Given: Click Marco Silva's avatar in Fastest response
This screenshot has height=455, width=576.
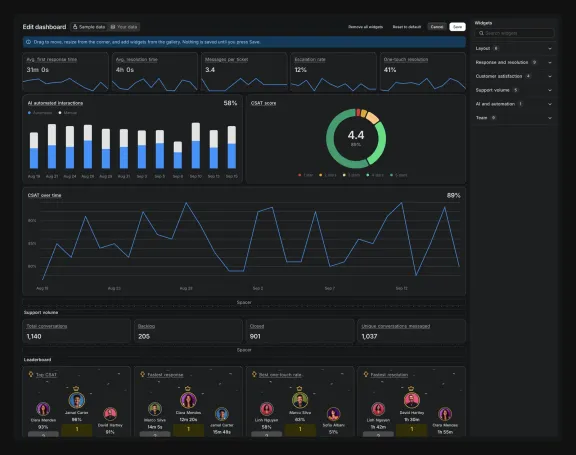Looking at the screenshot, I should (155, 409).
